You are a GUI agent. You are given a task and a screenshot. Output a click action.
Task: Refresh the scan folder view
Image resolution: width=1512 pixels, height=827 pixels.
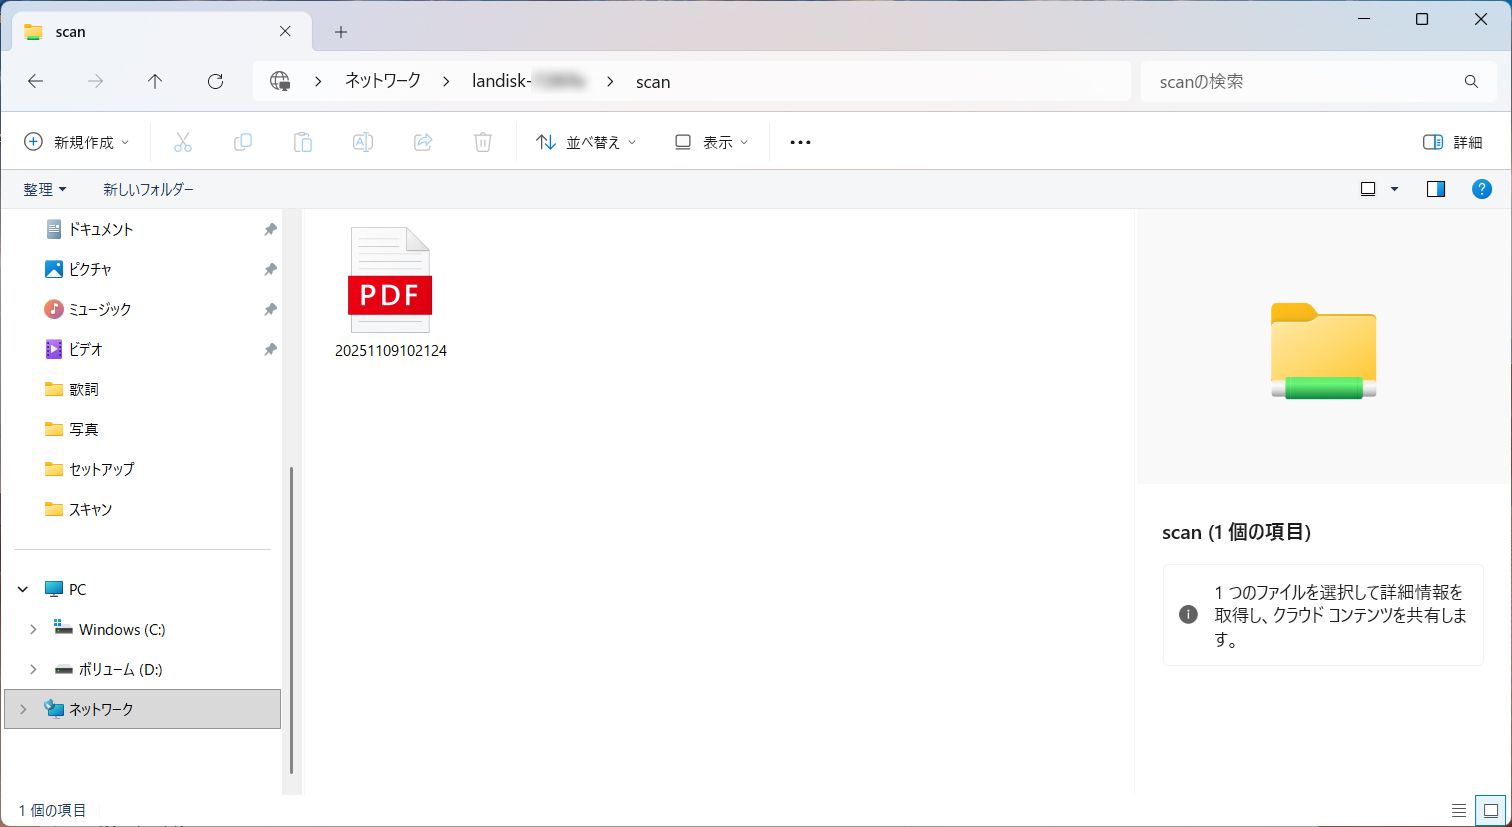(x=215, y=81)
